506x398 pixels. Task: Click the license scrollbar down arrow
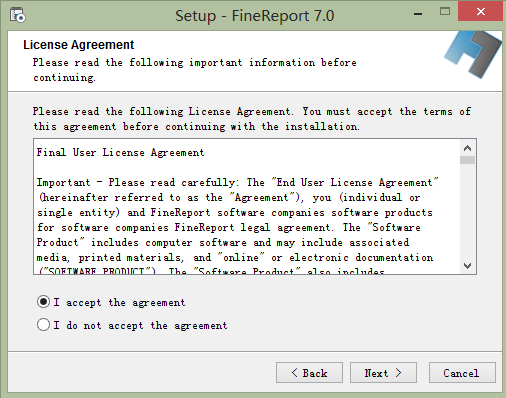click(x=467, y=266)
